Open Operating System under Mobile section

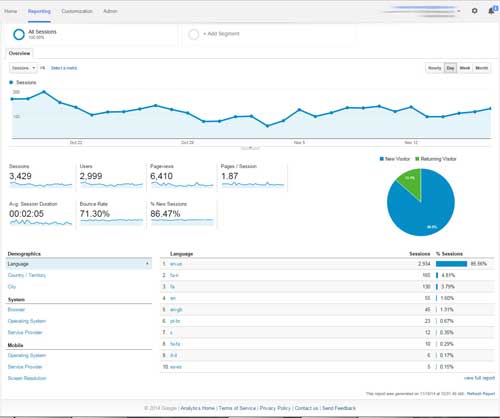[x=27, y=355]
